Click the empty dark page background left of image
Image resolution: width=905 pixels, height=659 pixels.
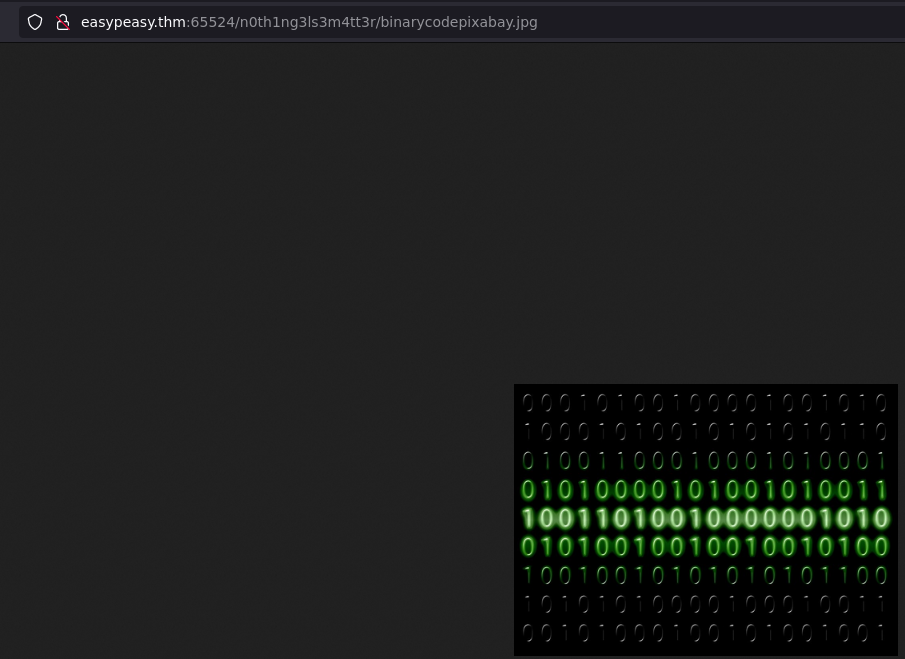coord(250,450)
